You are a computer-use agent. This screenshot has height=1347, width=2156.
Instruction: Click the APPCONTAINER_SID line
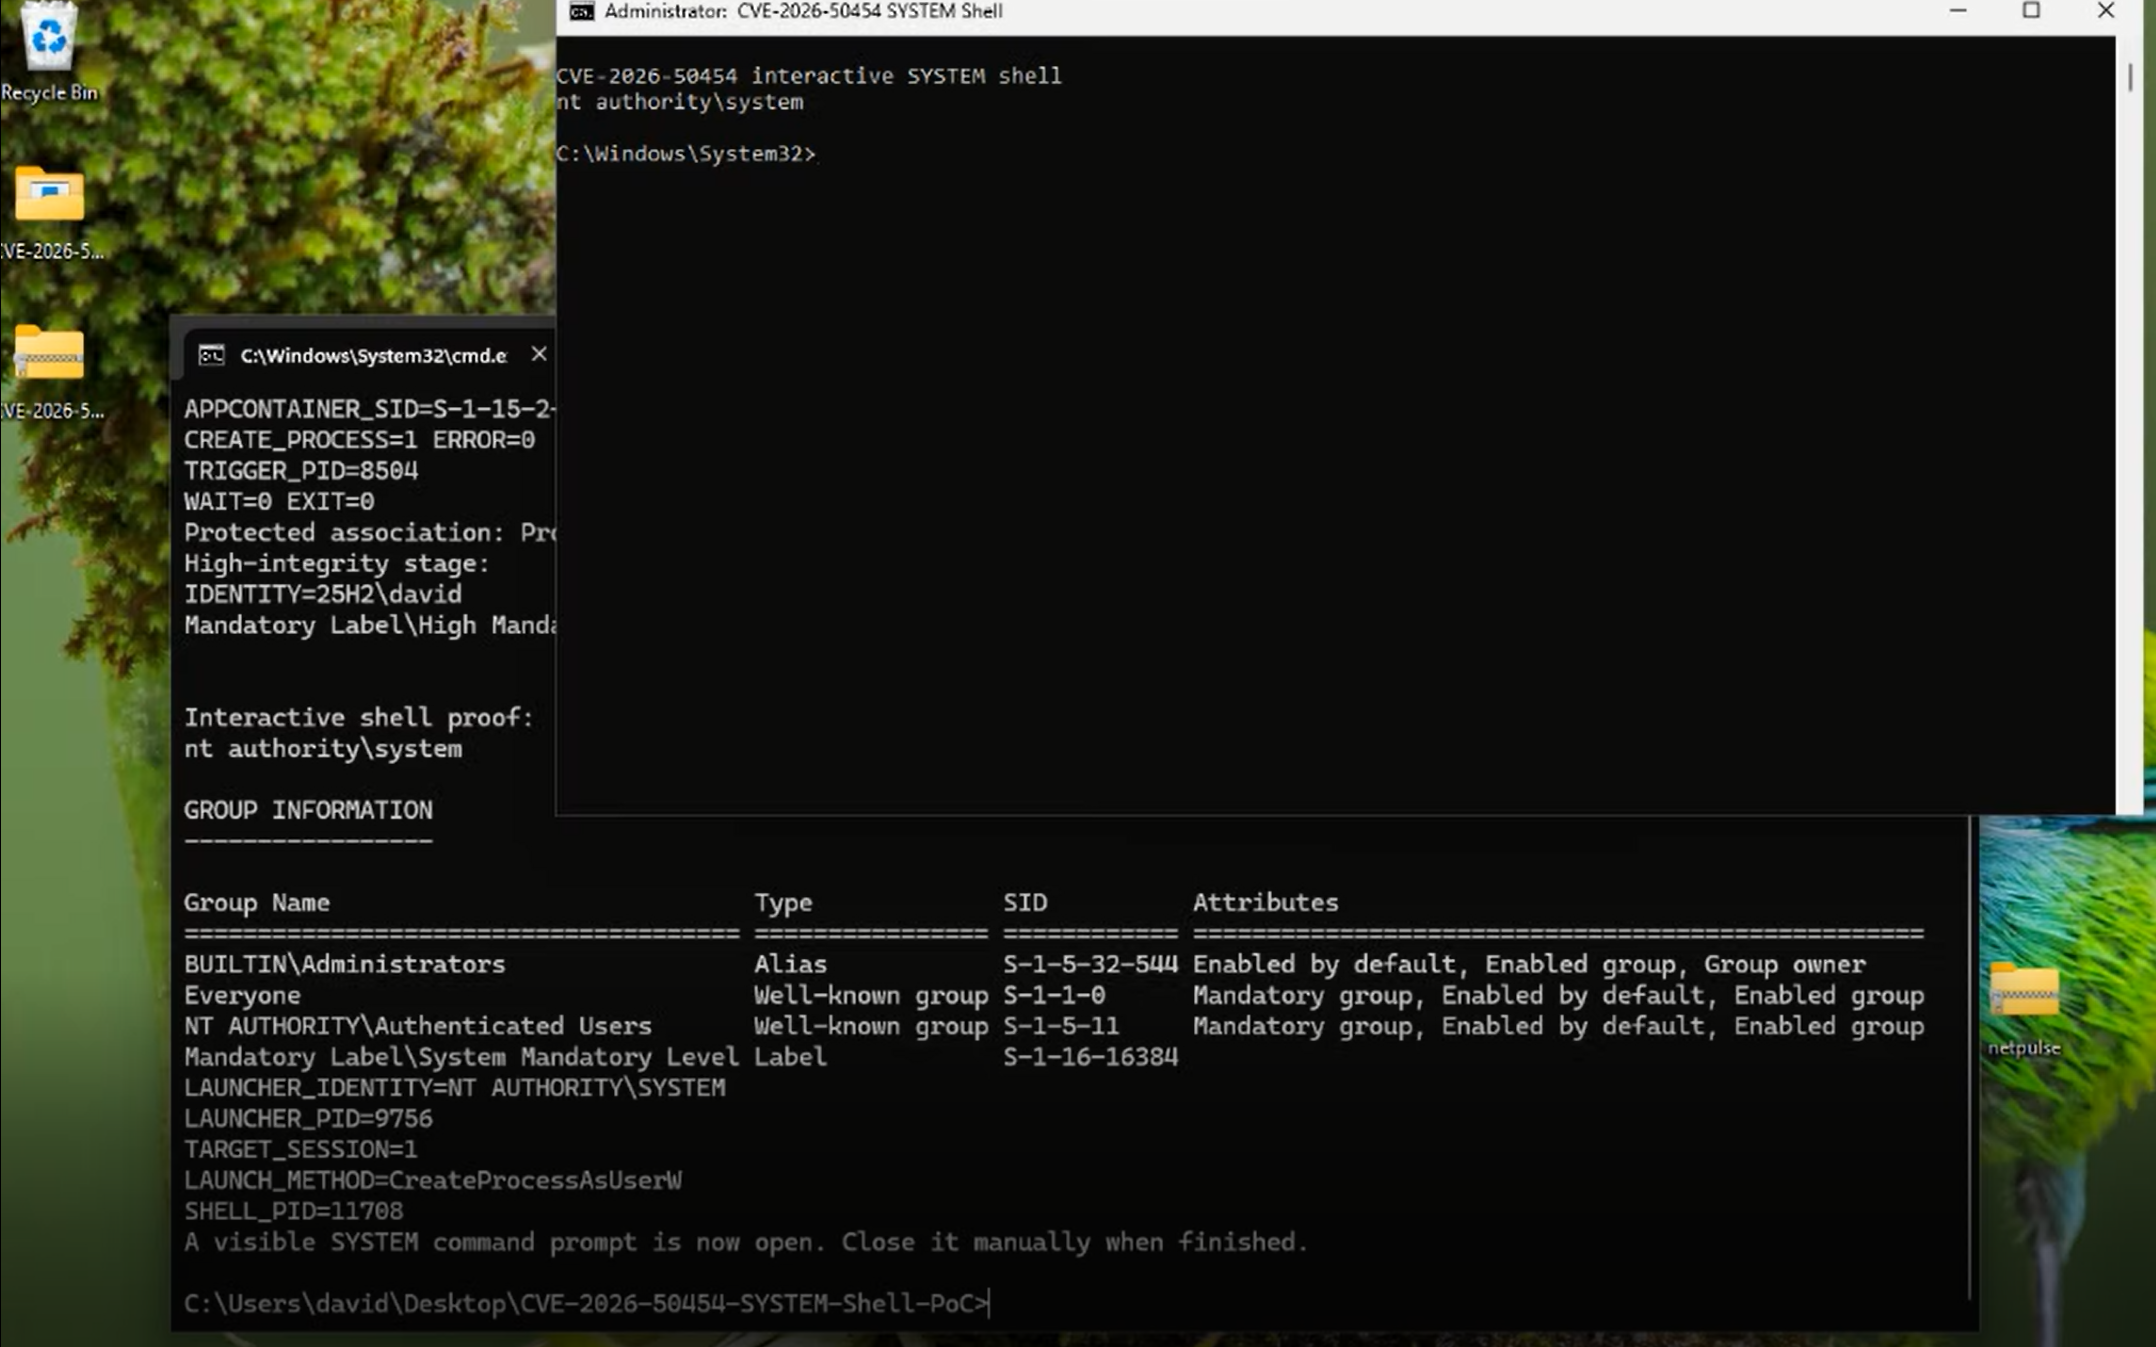click(369, 409)
